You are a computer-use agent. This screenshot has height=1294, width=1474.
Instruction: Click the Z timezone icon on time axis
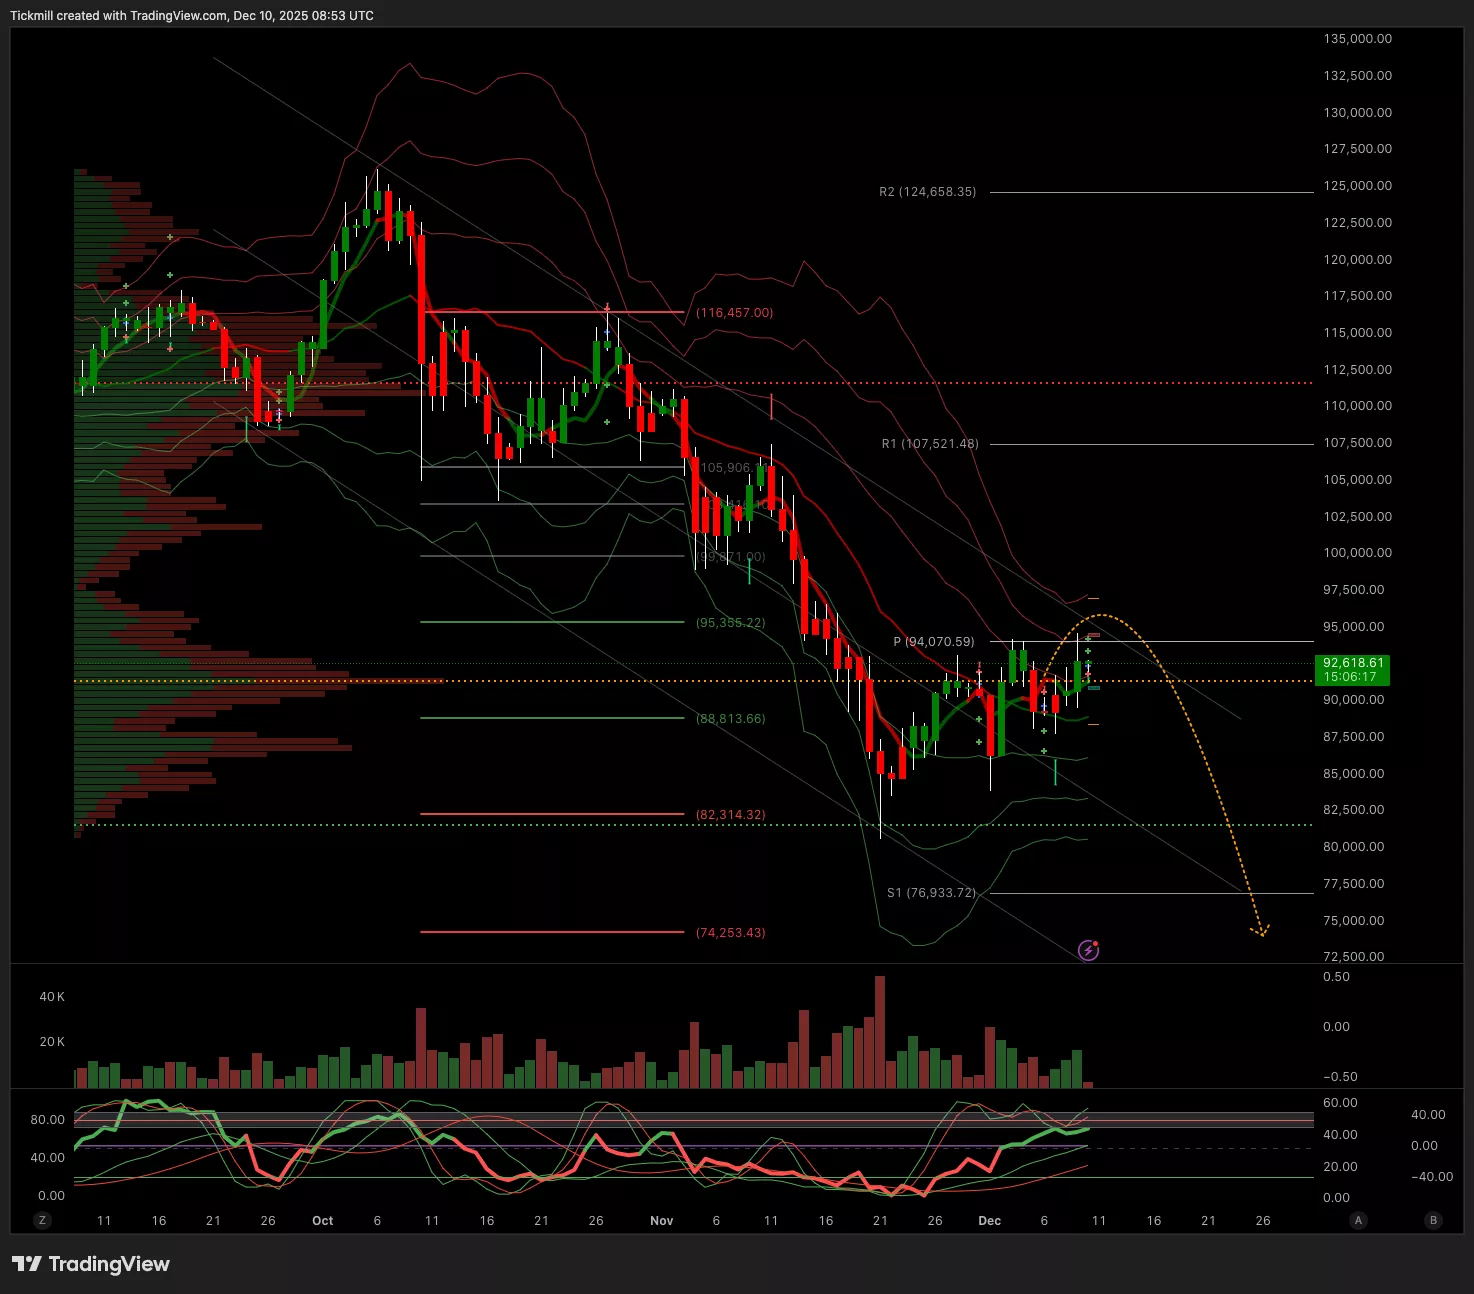click(42, 1220)
